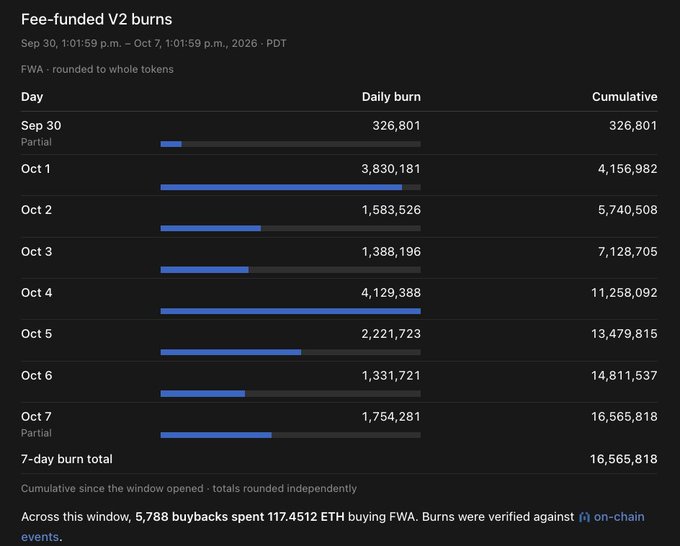Click cumulative value 14,811,537
This screenshot has width=680, height=546.
(x=624, y=376)
